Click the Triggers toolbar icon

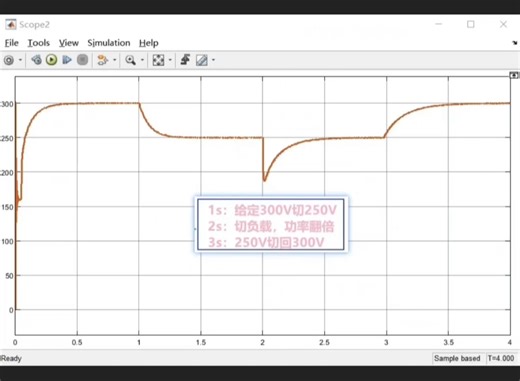tap(185, 60)
